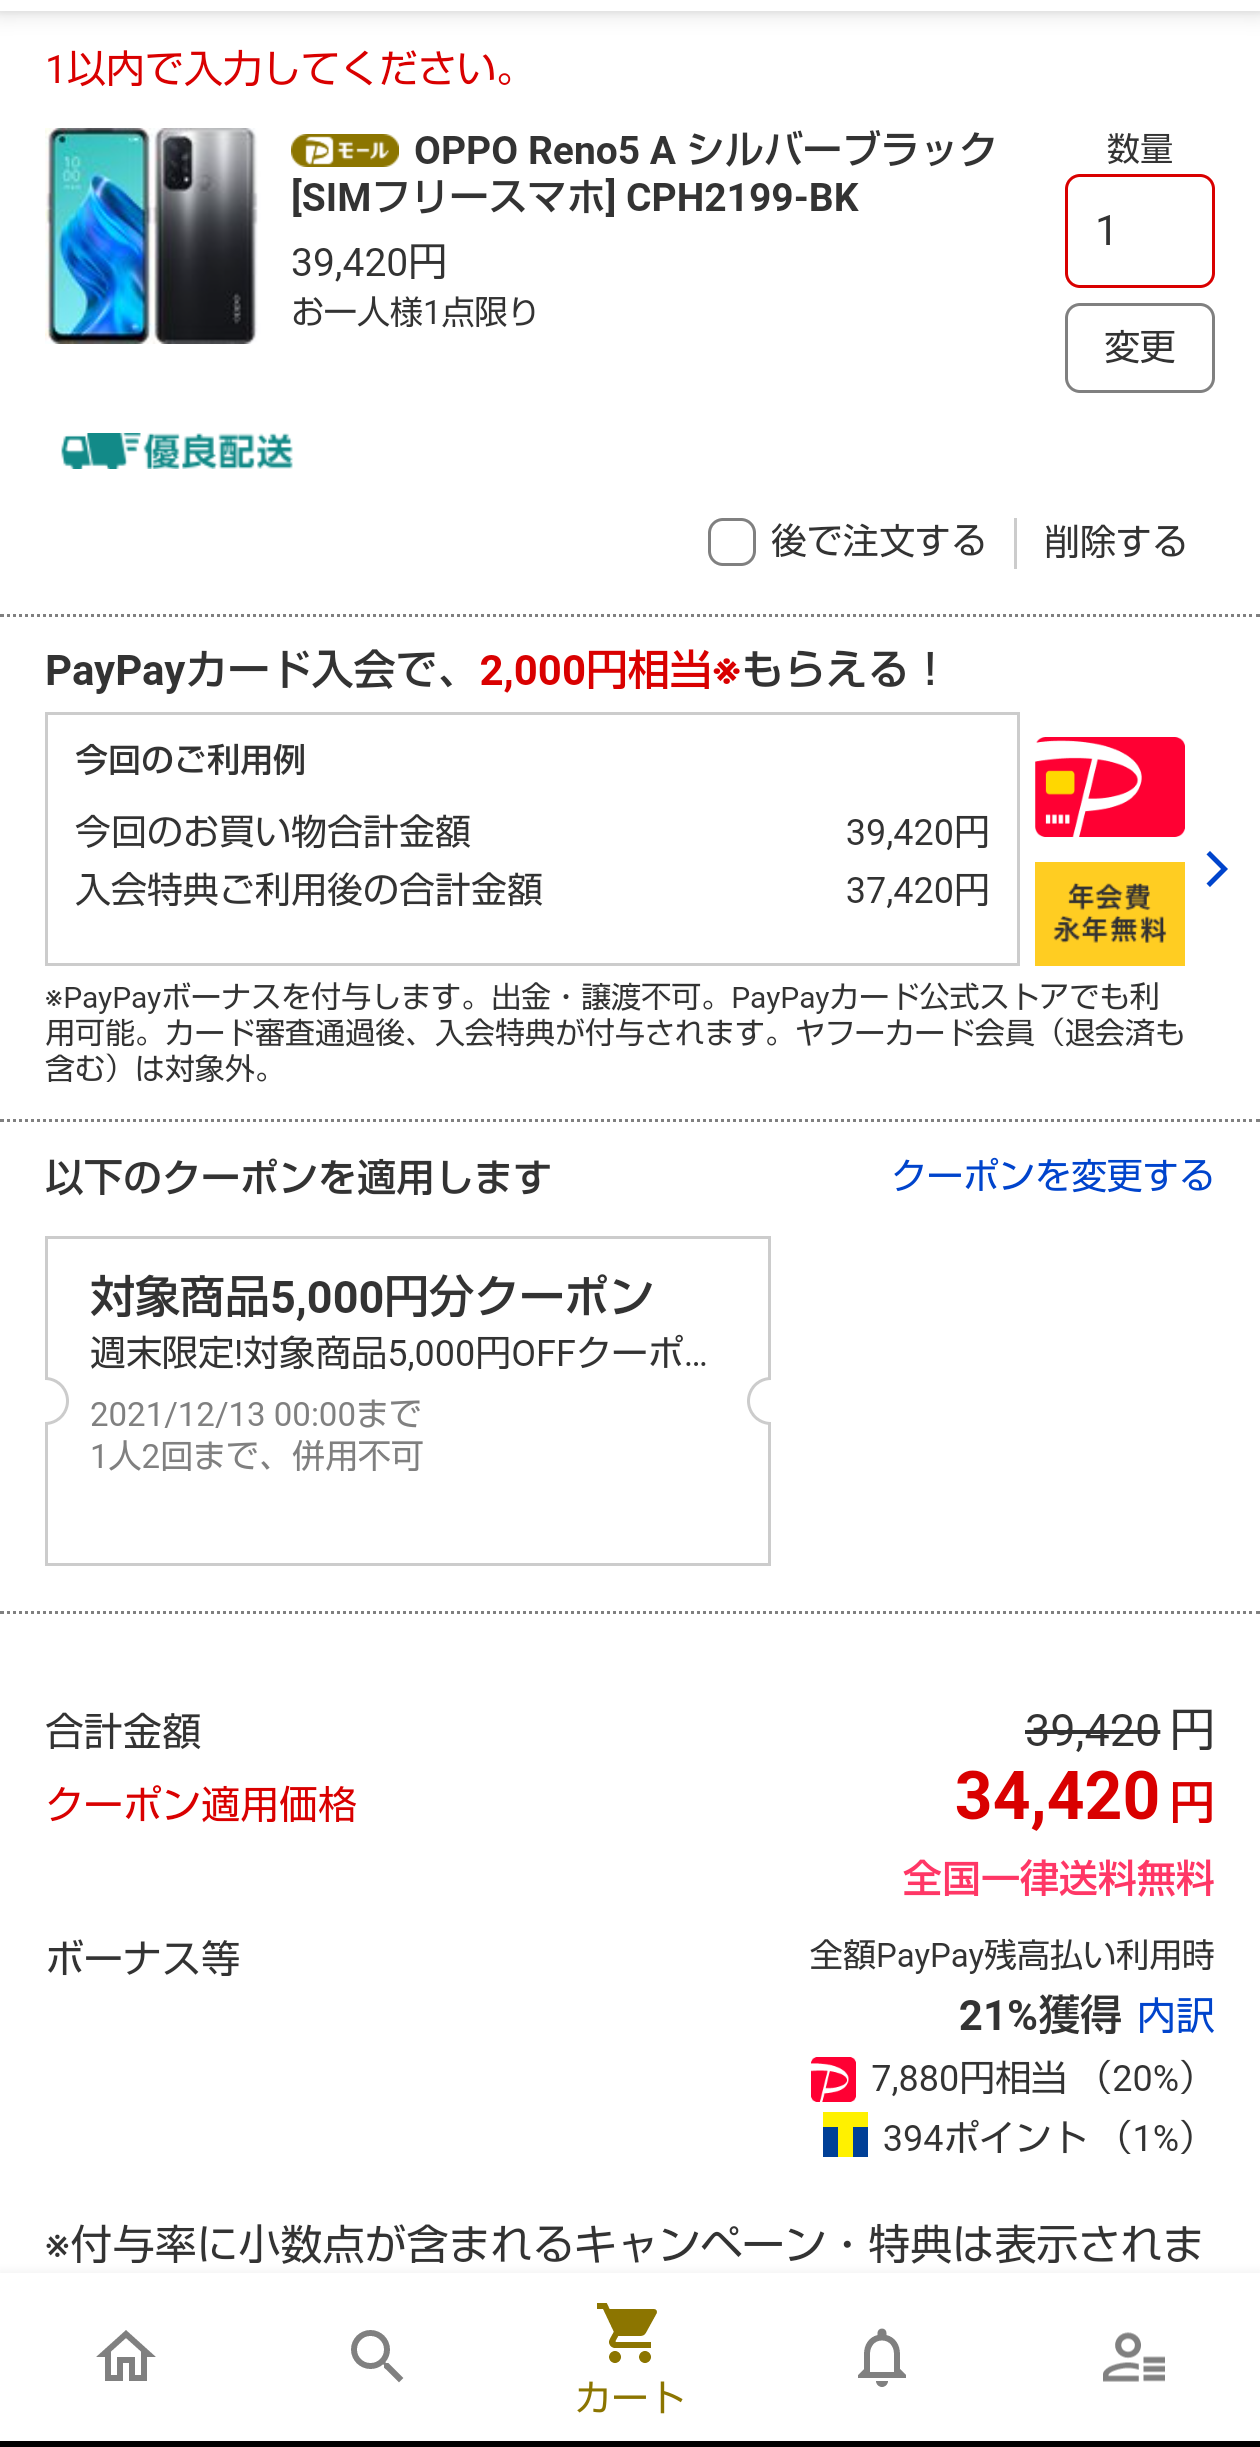Tap the PayPay mall badge icon
Screen dimensions: 1260x2447
click(345, 151)
